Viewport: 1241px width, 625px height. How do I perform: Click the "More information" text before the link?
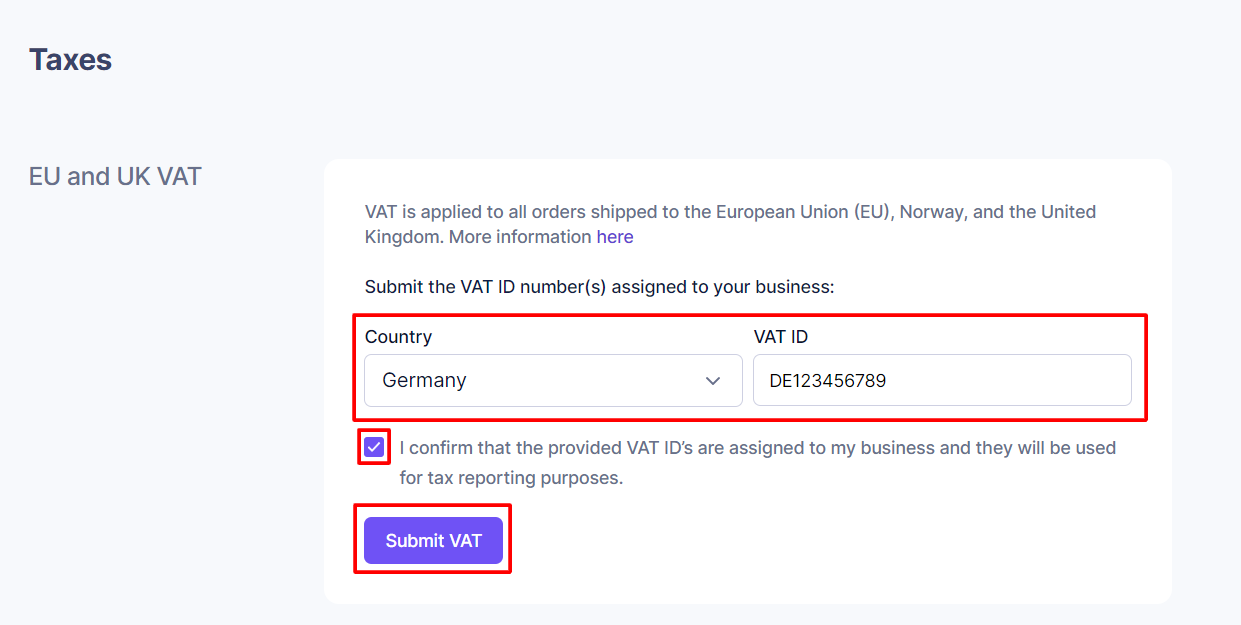pos(520,237)
